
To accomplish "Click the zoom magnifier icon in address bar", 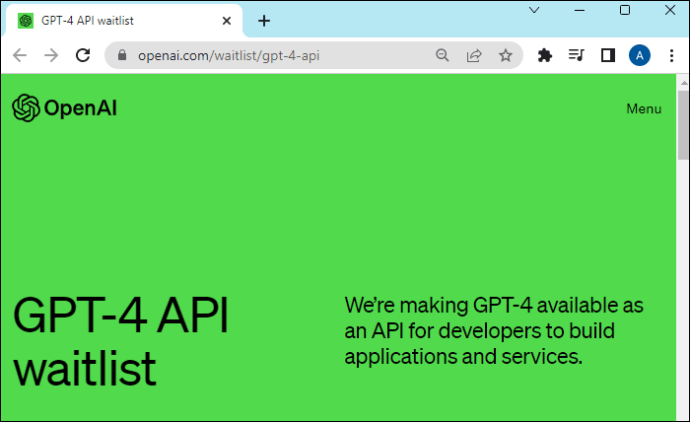I will pyautogui.click(x=442, y=55).
